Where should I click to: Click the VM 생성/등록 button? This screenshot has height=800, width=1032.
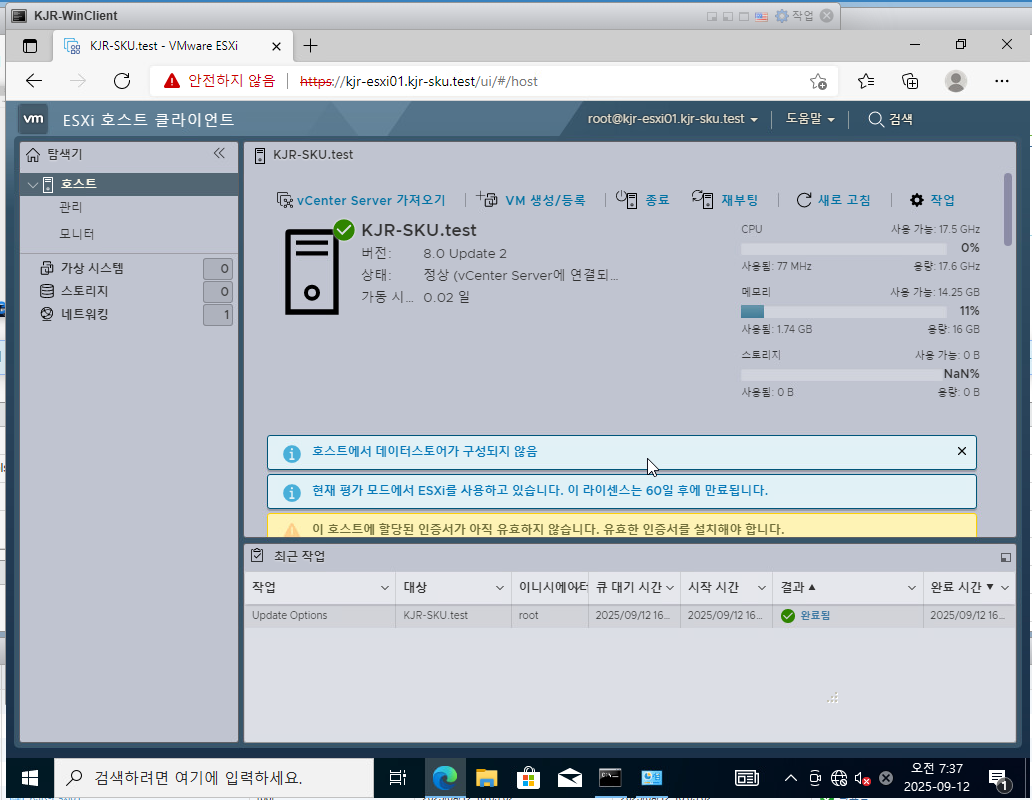545,200
